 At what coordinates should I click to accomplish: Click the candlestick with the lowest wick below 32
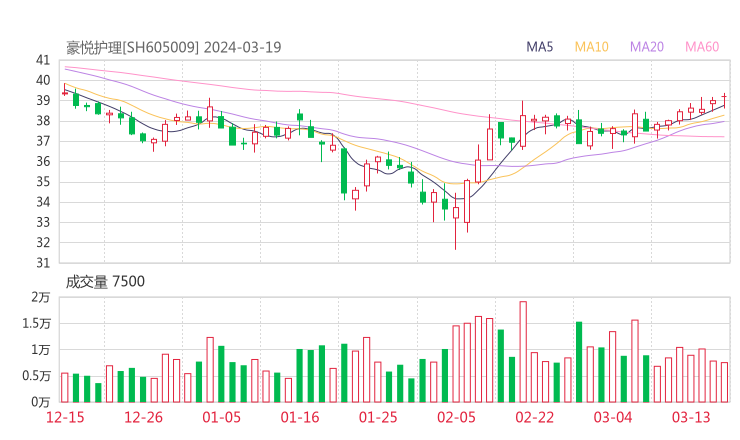(456, 221)
